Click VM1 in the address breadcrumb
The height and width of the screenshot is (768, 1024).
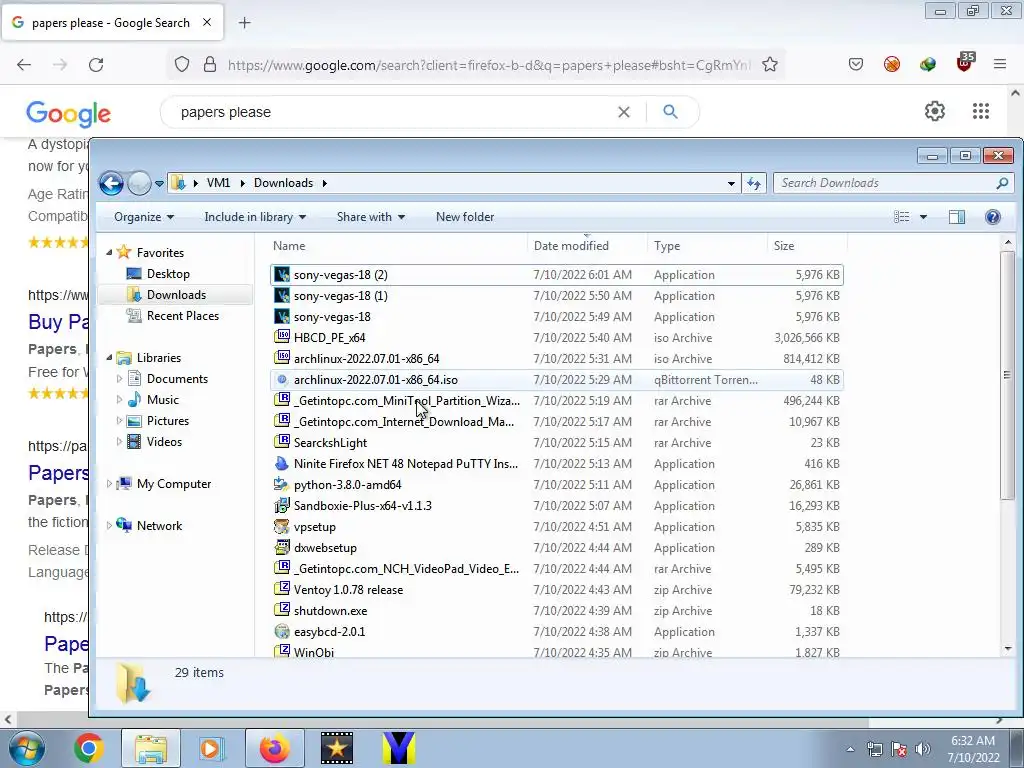[x=218, y=183]
